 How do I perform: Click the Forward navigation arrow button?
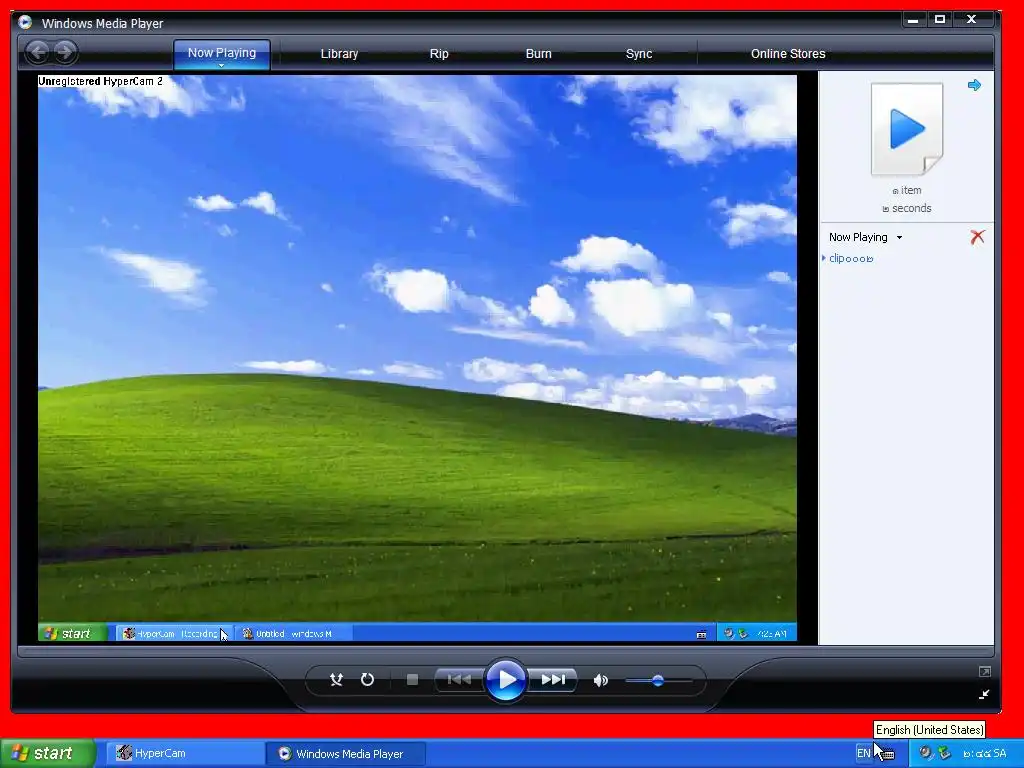point(65,52)
